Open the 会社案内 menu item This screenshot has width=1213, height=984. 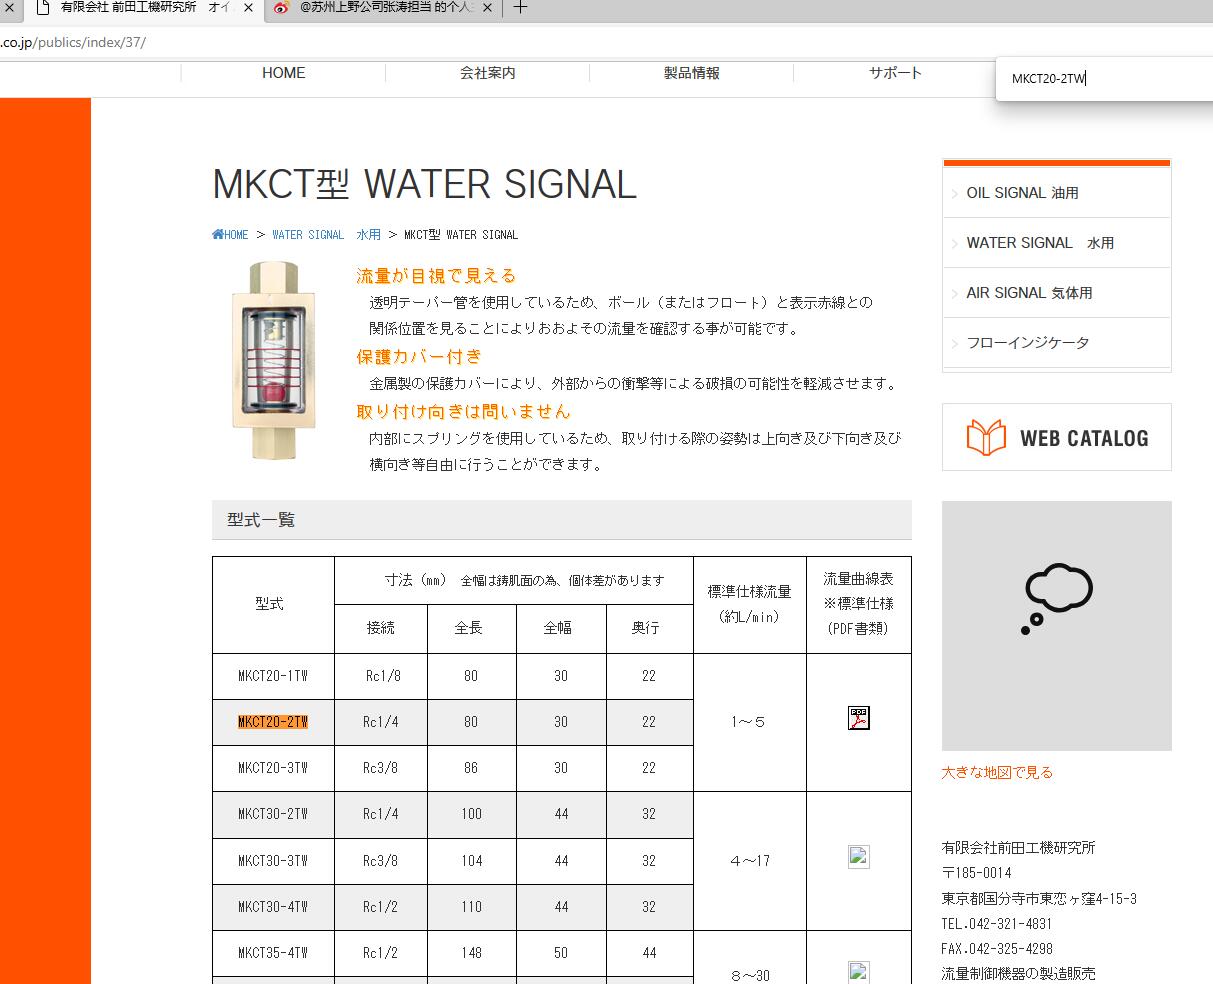tap(487, 73)
